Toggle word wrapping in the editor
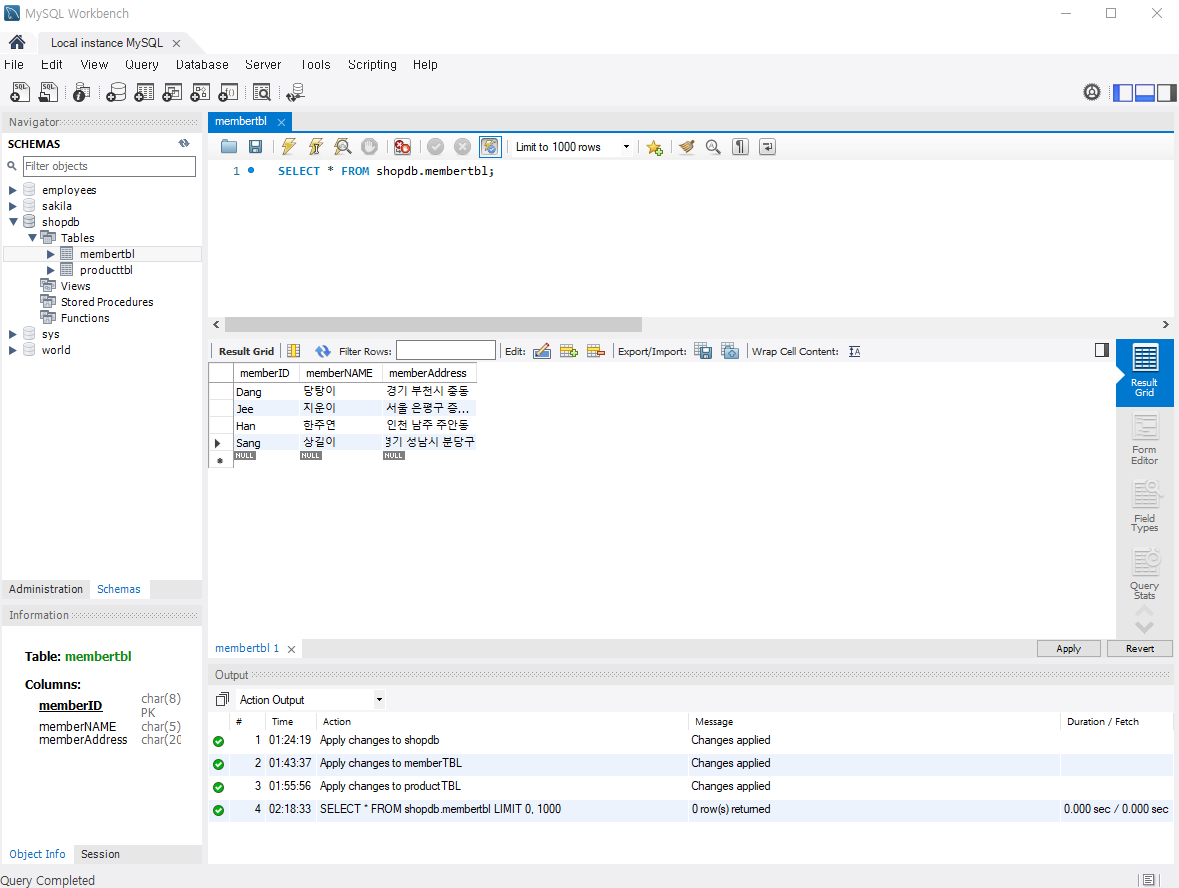The image size is (1179, 888). pyautogui.click(x=768, y=147)
